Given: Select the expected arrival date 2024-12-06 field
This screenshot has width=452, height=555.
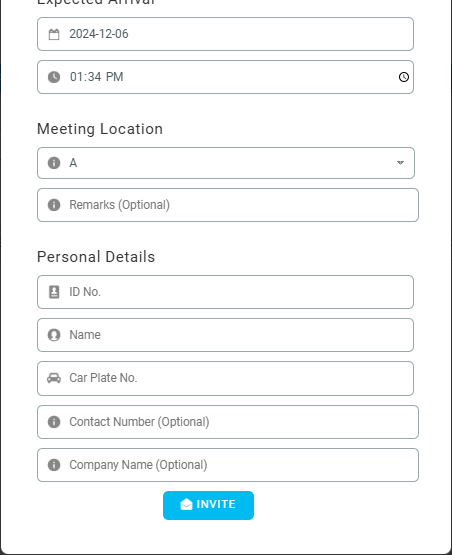Looking at the screenshot, I should [x=225, y=34].
